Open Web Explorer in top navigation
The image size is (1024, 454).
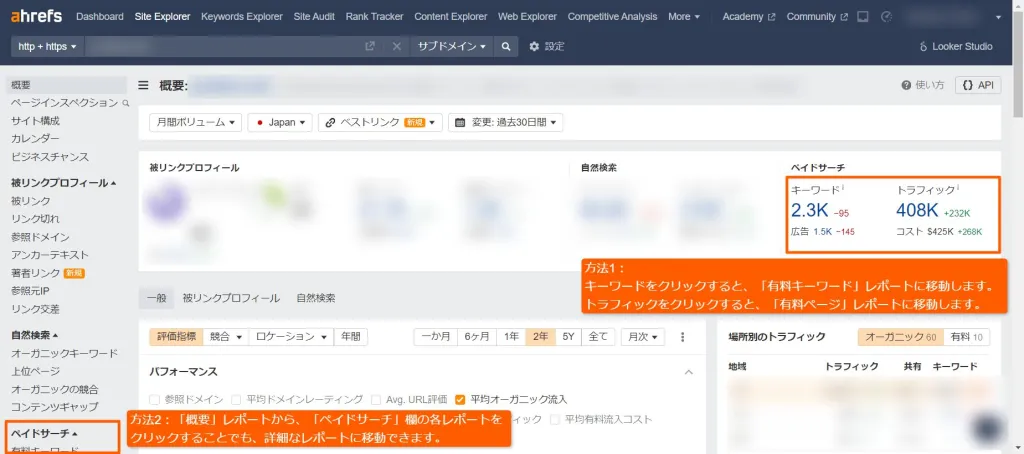[528, 17]
